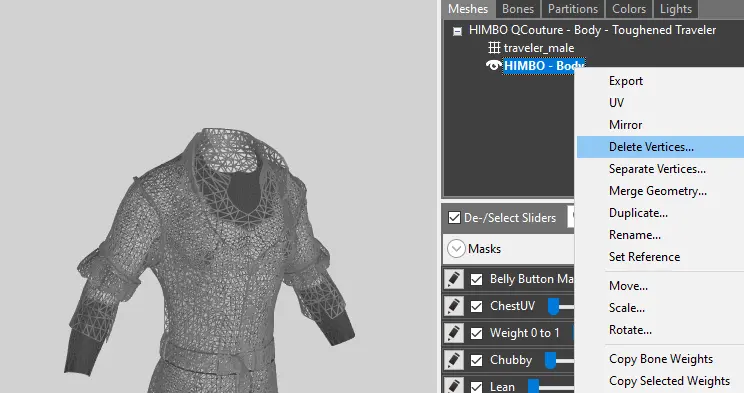The image size is (744, 393).
Task: Click the pencil edit icon for Chubby slider
Action: point(454,360)
